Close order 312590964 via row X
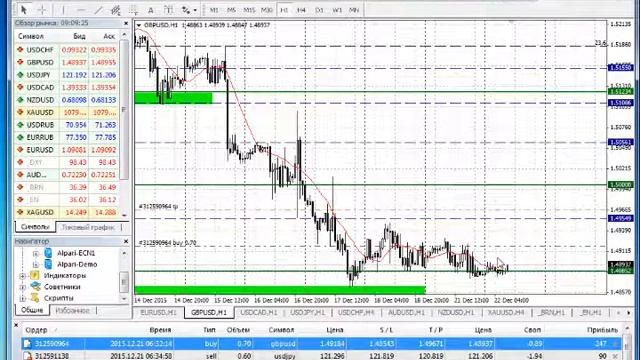Viewport: 640px width, 360px height. (616, 344)
